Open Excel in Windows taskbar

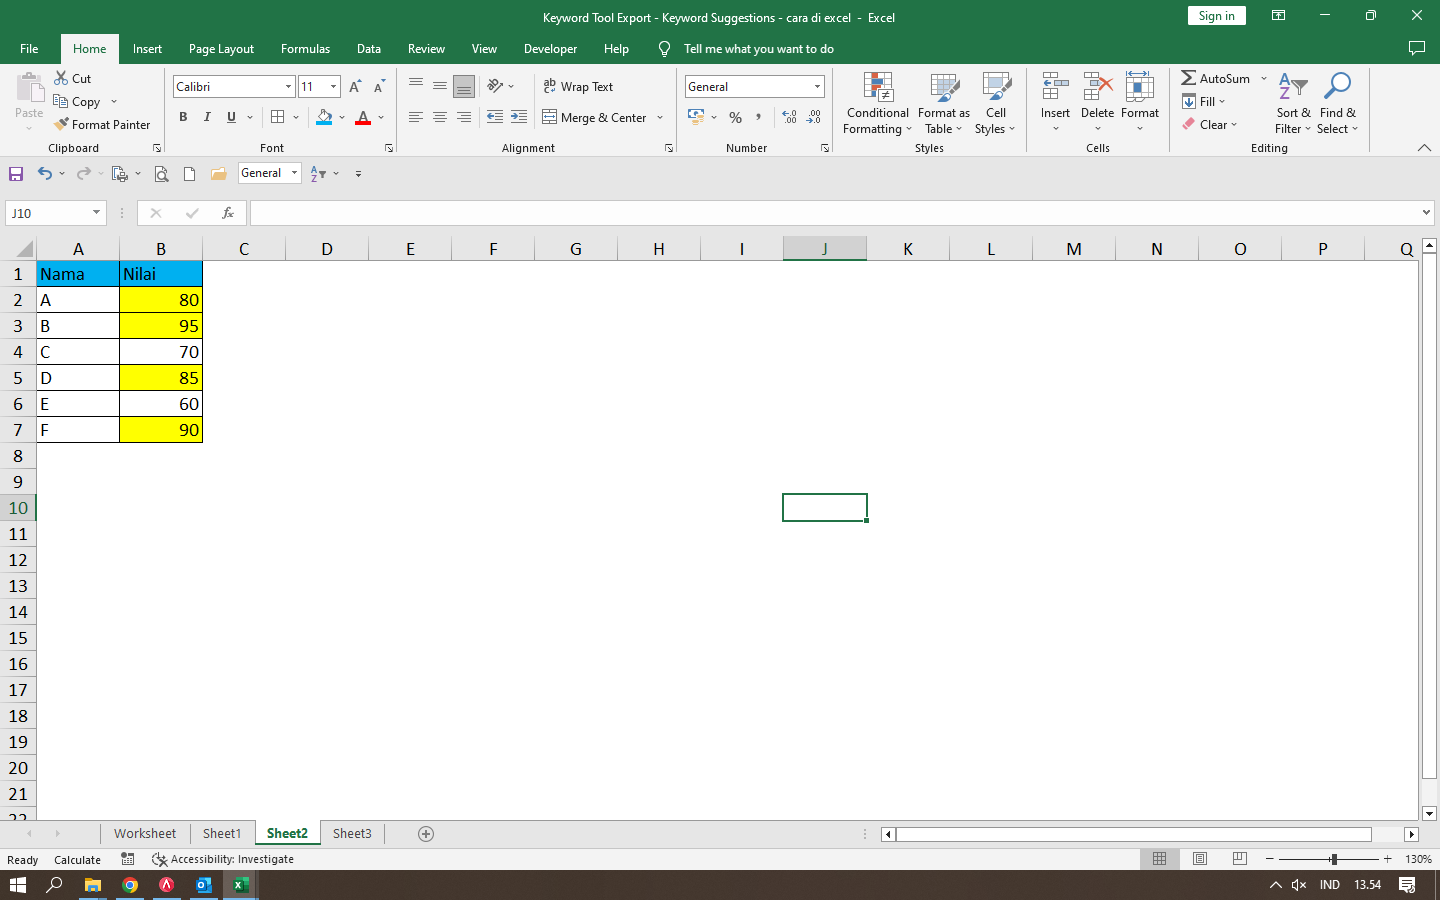click(x=241, y=885)
